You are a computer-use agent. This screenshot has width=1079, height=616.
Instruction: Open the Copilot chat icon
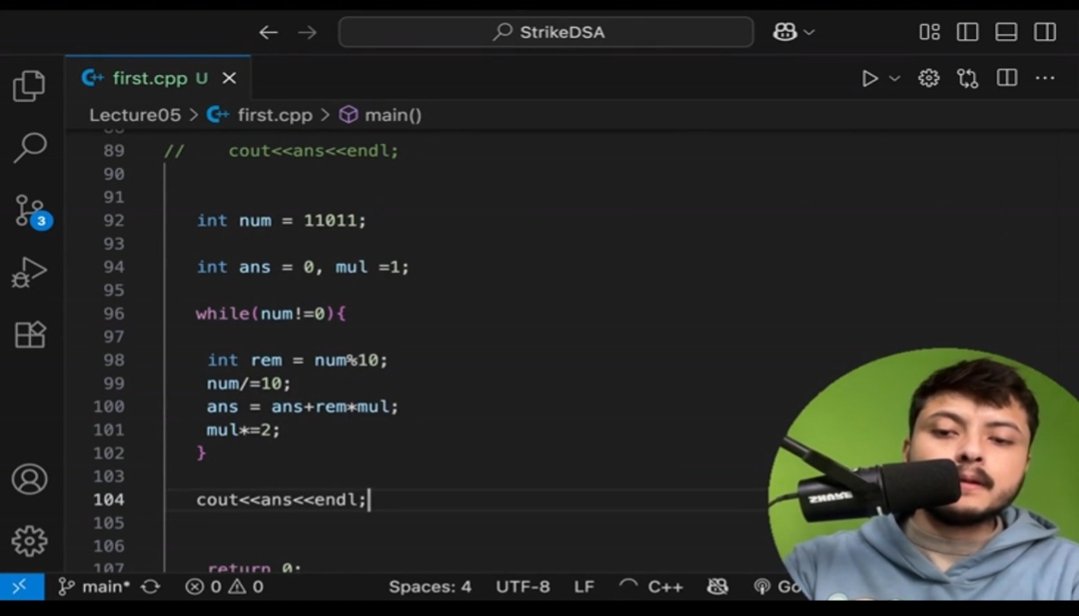click(x=785, y=32)
